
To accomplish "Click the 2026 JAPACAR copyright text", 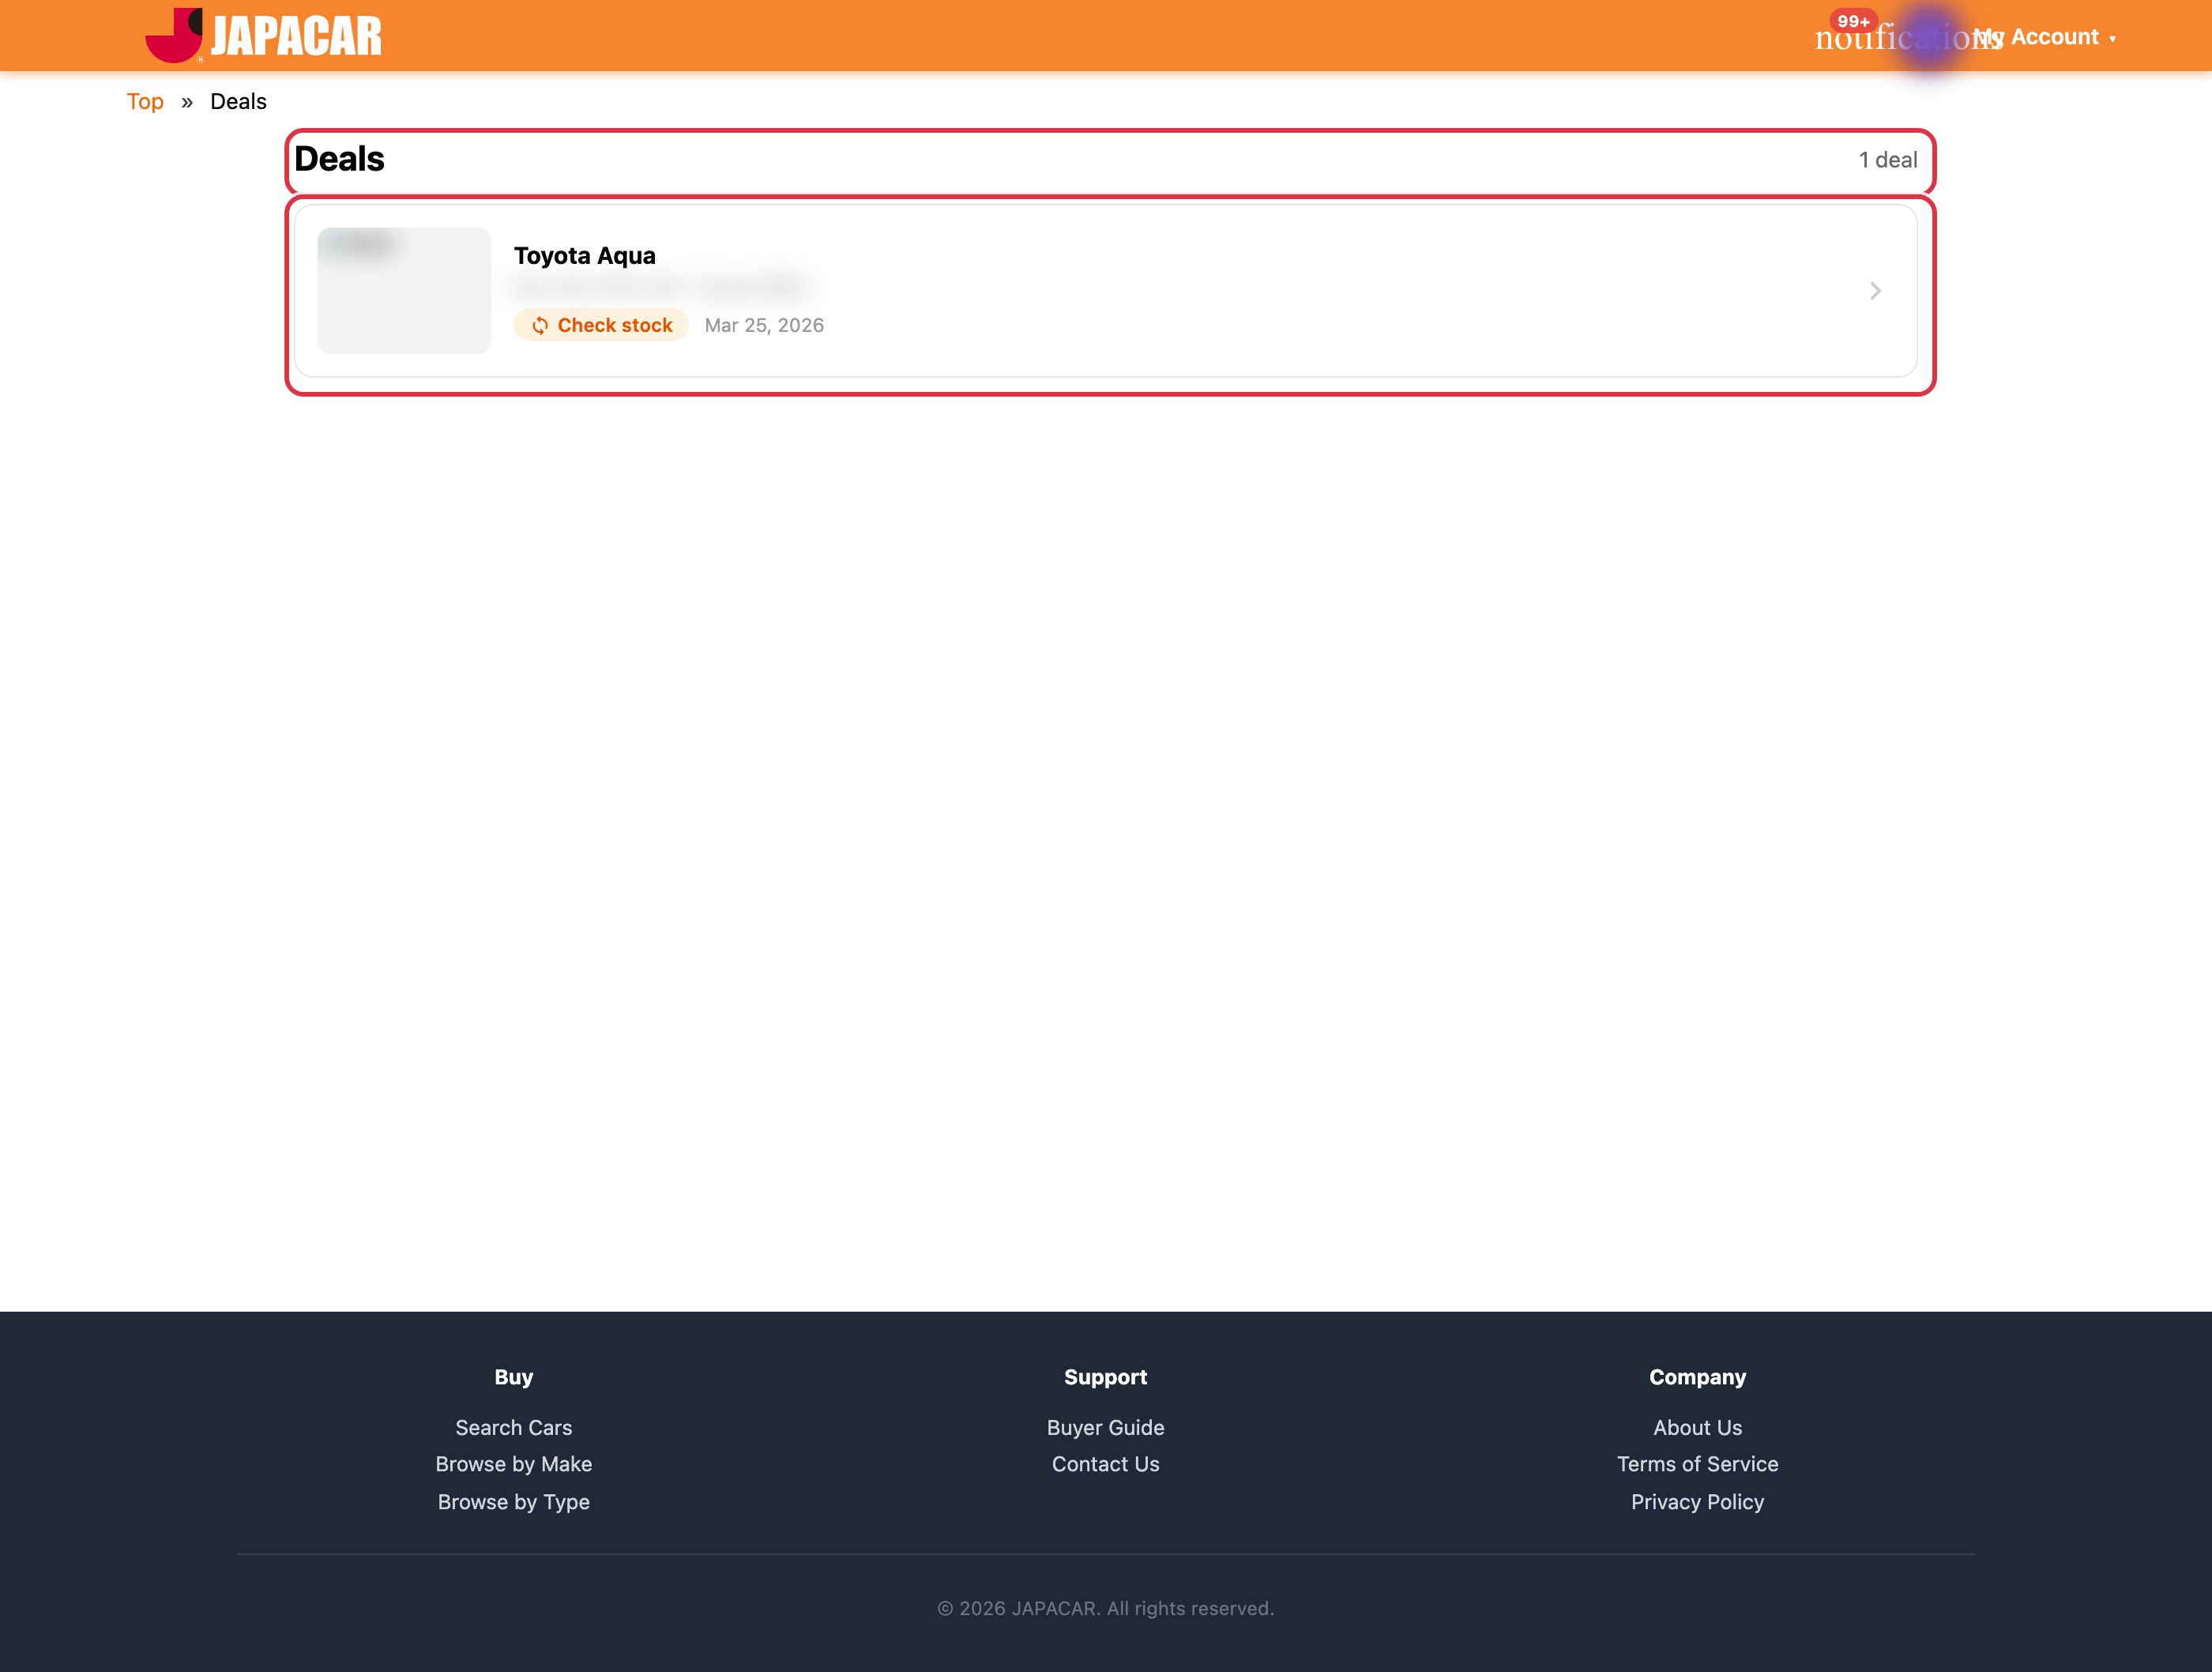I will coord(1106,1608).
